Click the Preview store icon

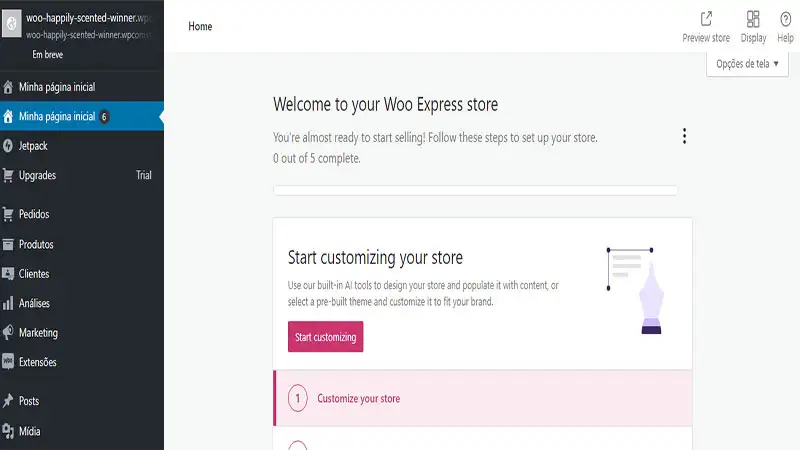pyautogui.click(x=706, y=19)
